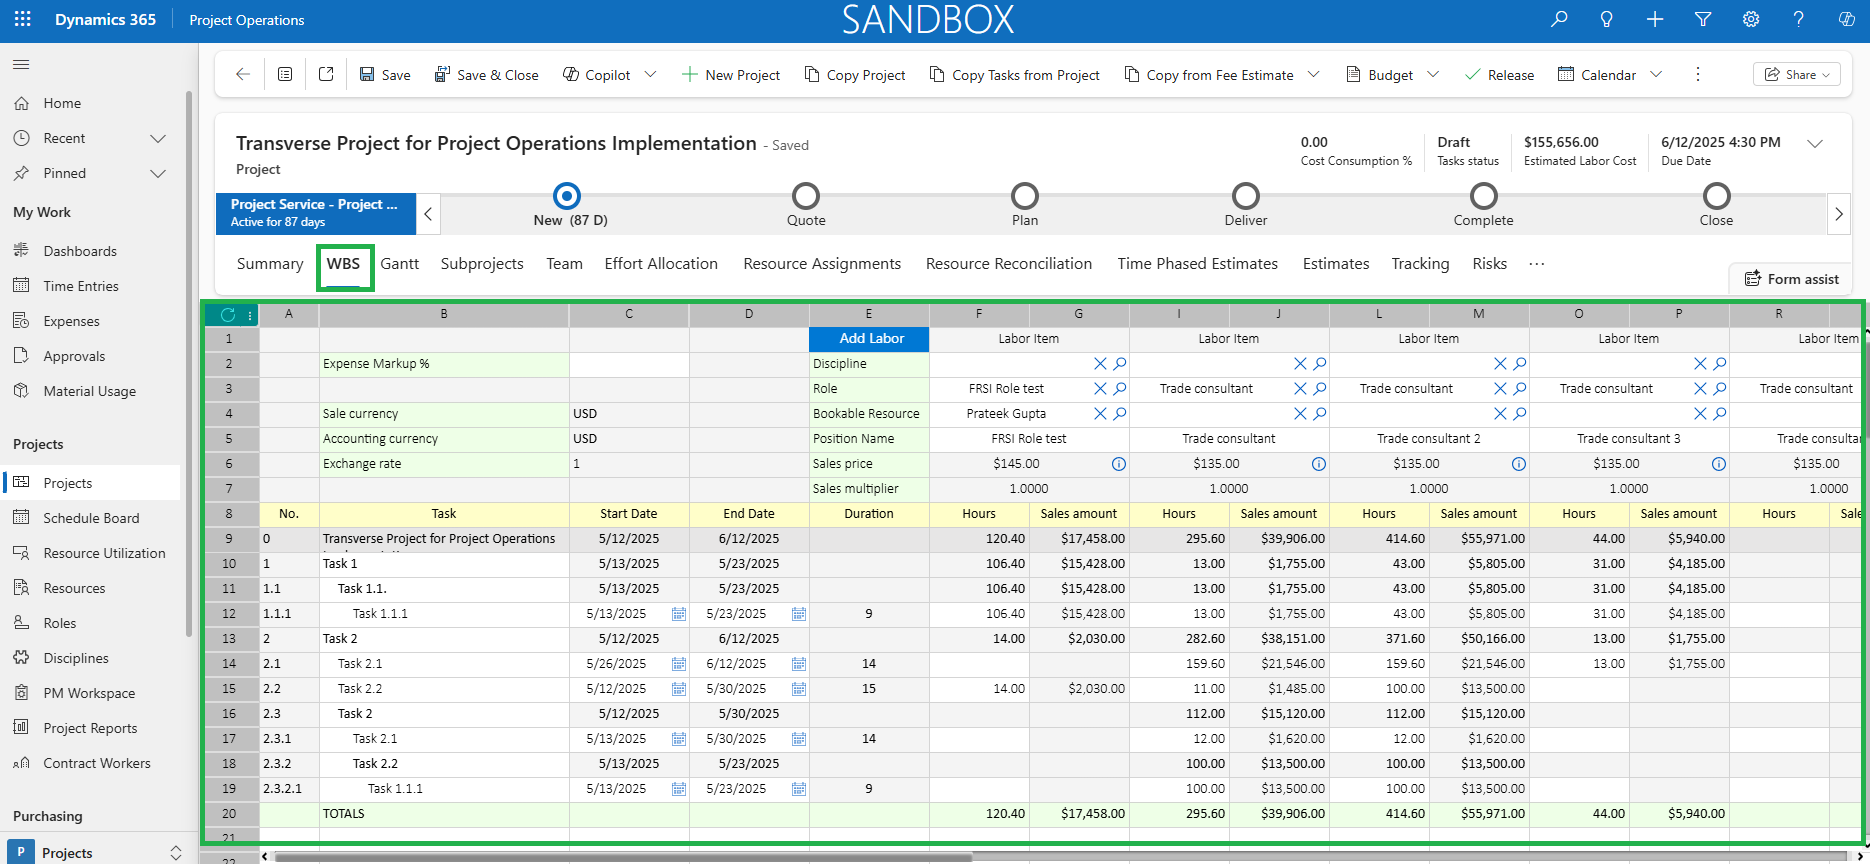Click the refresh icon in WBS grid corner
The width and height of the screenshot is (1870, 864).
[x=227, y=314]
